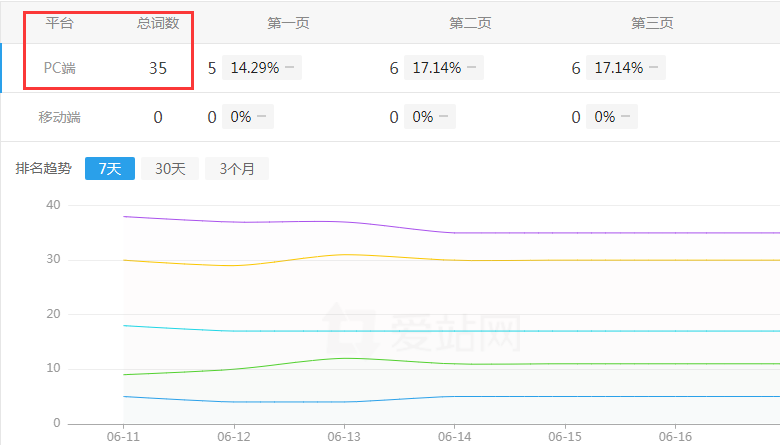Click the 移动端 0% badge under 第二页
The height and width of the screenshot is (445, 780).
point(429,117)
